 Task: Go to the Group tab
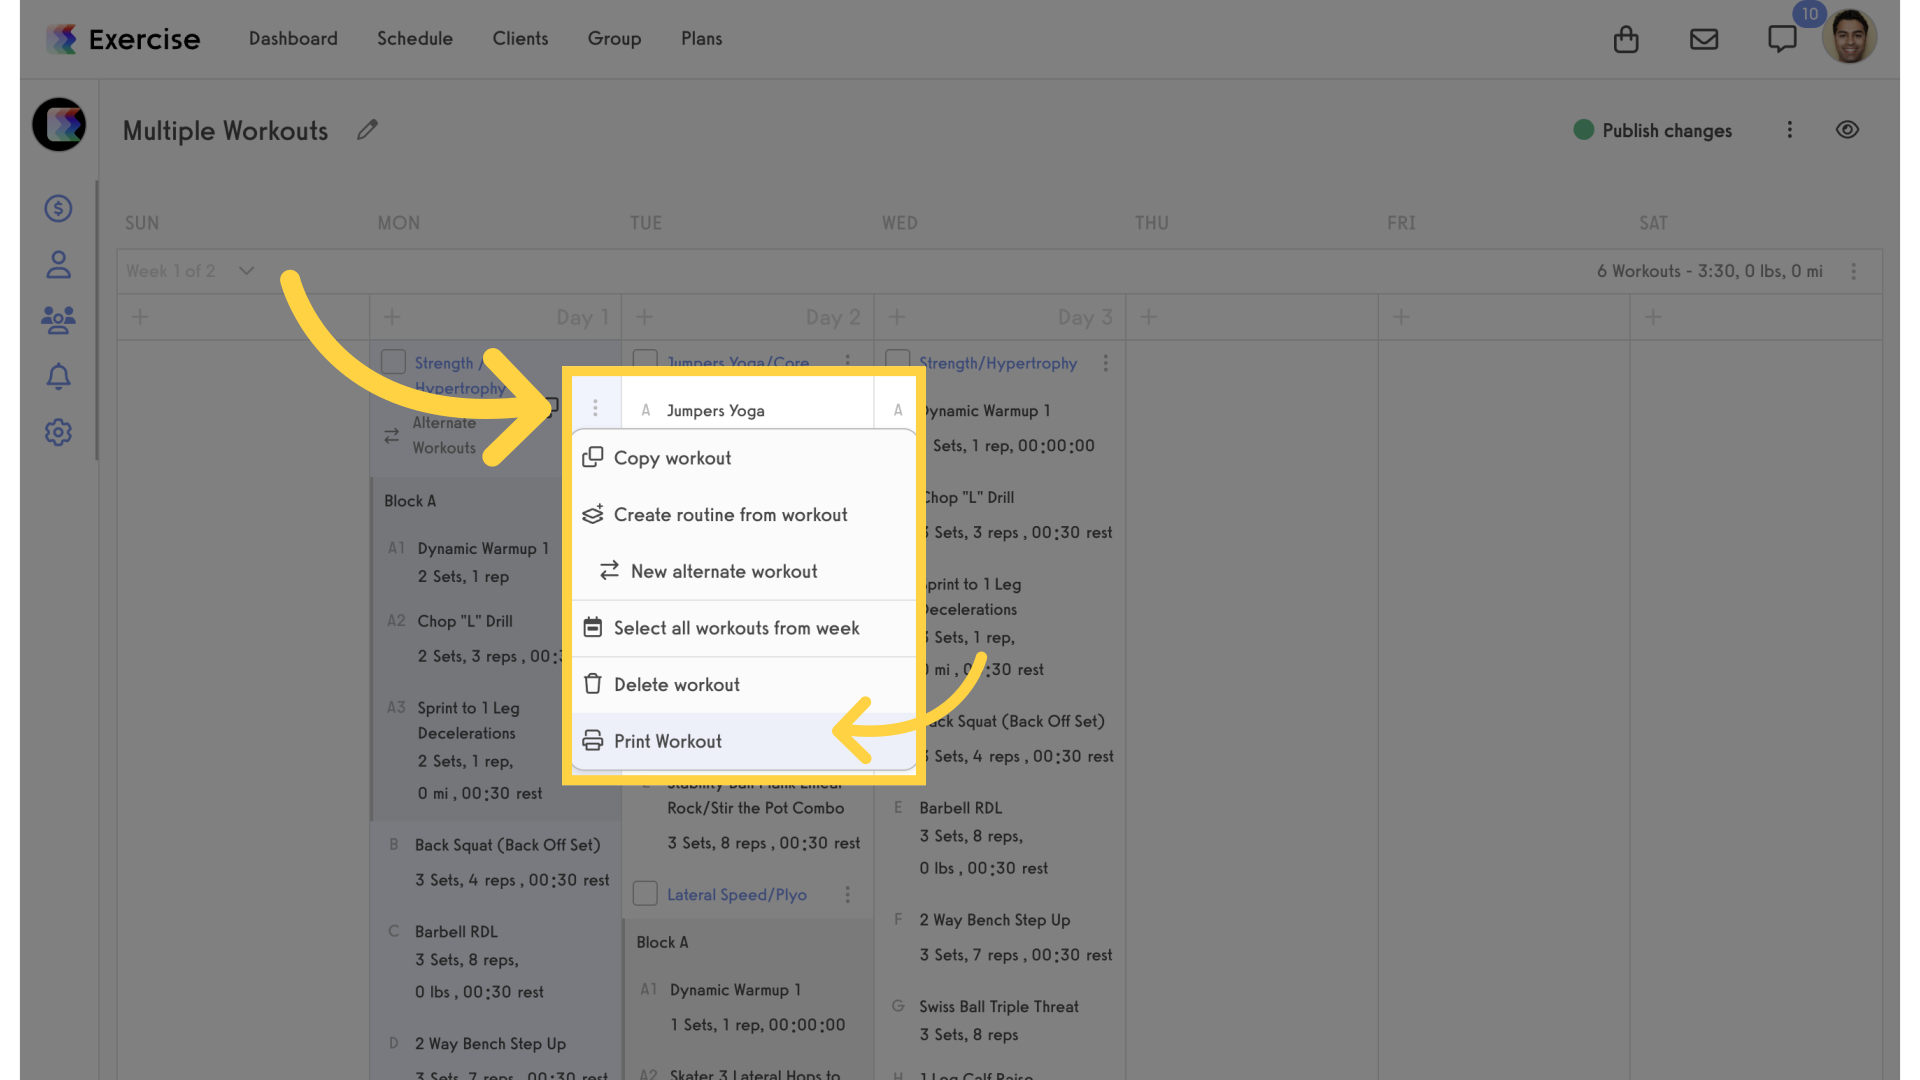pos(614,39)
